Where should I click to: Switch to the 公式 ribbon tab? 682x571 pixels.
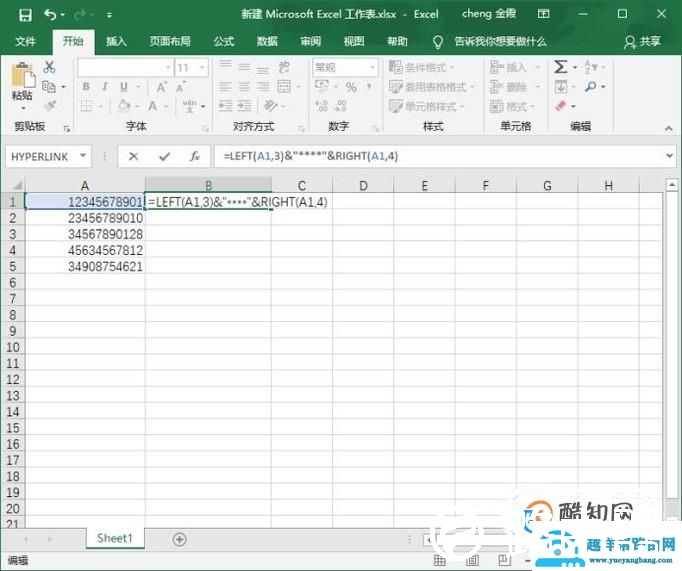(224, 41)
